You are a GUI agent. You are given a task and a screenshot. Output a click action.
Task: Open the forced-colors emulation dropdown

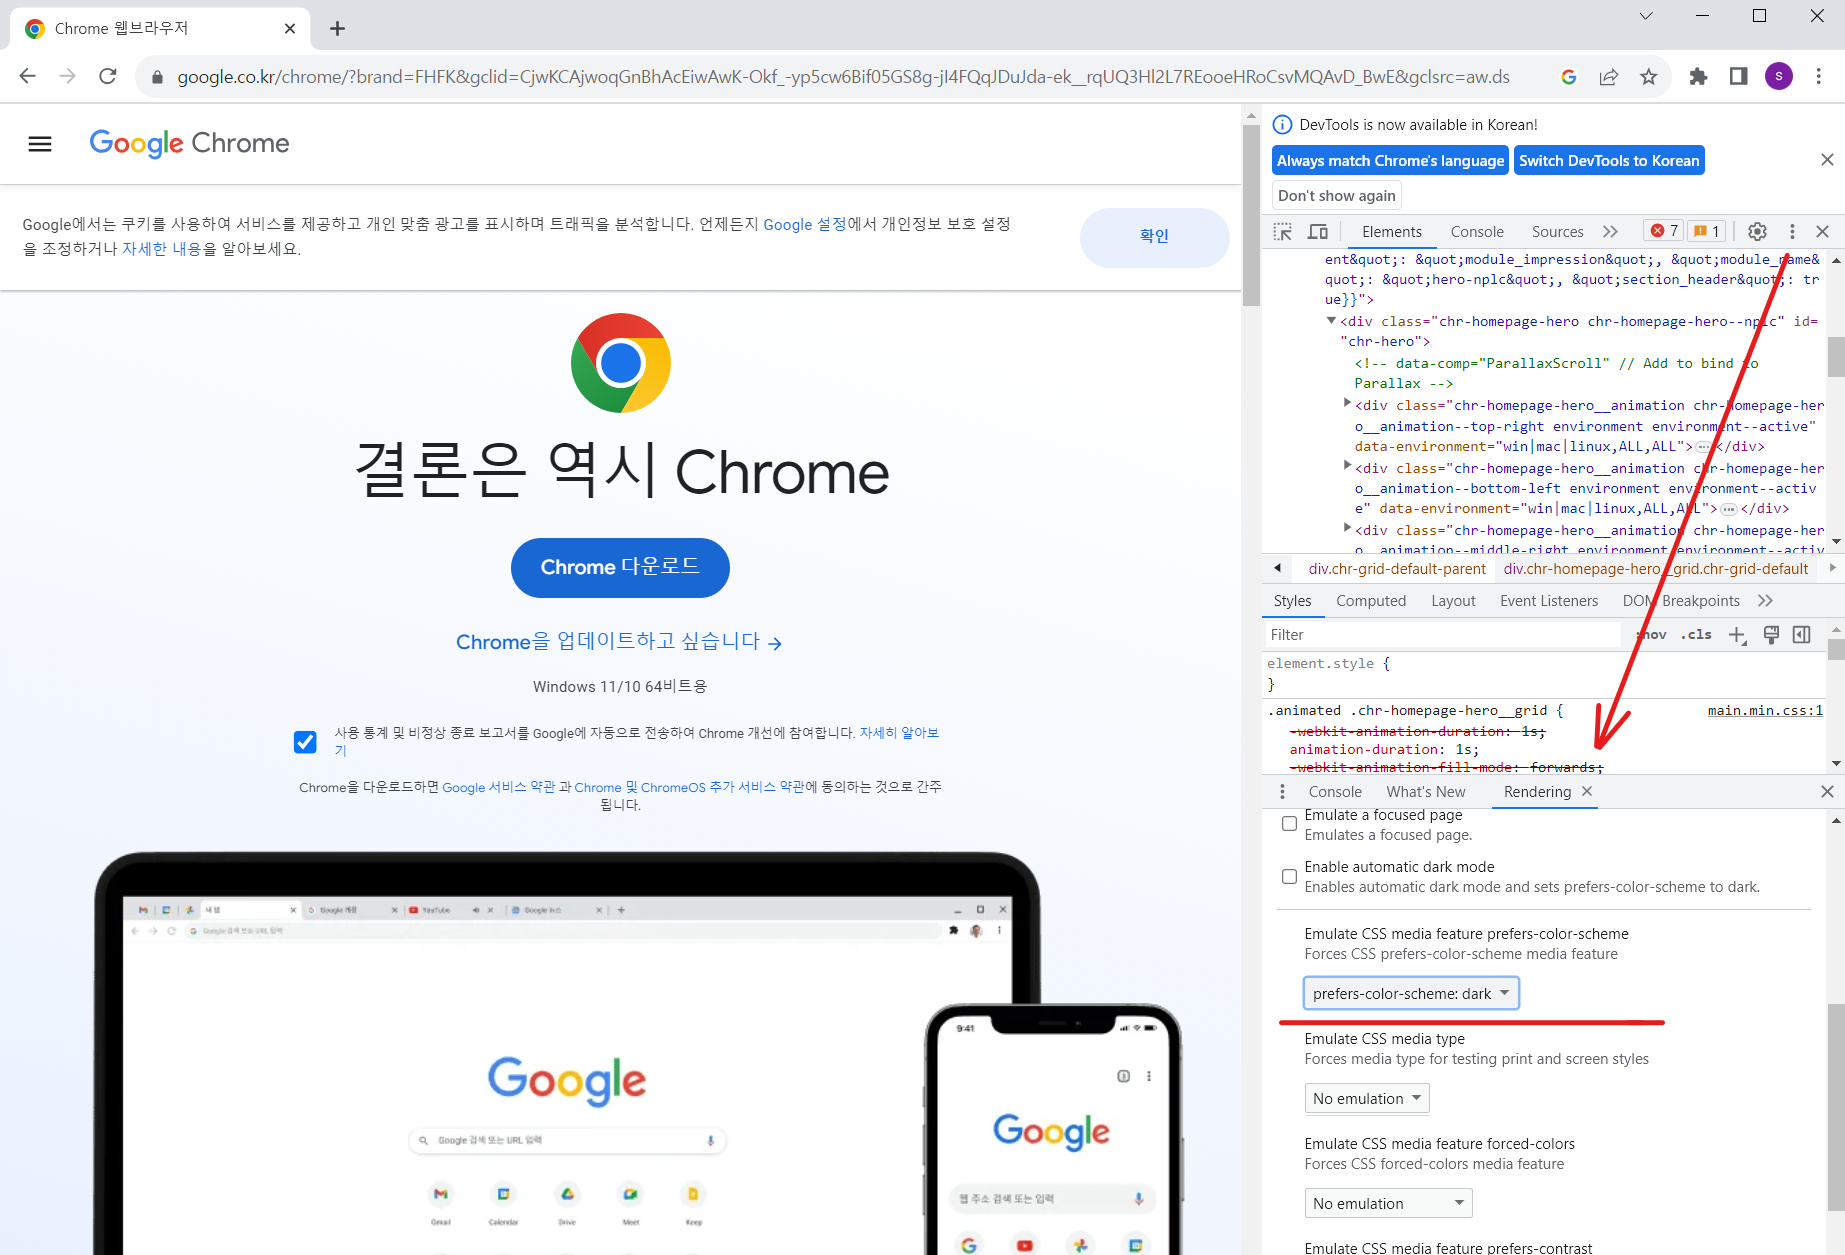1388,1203
